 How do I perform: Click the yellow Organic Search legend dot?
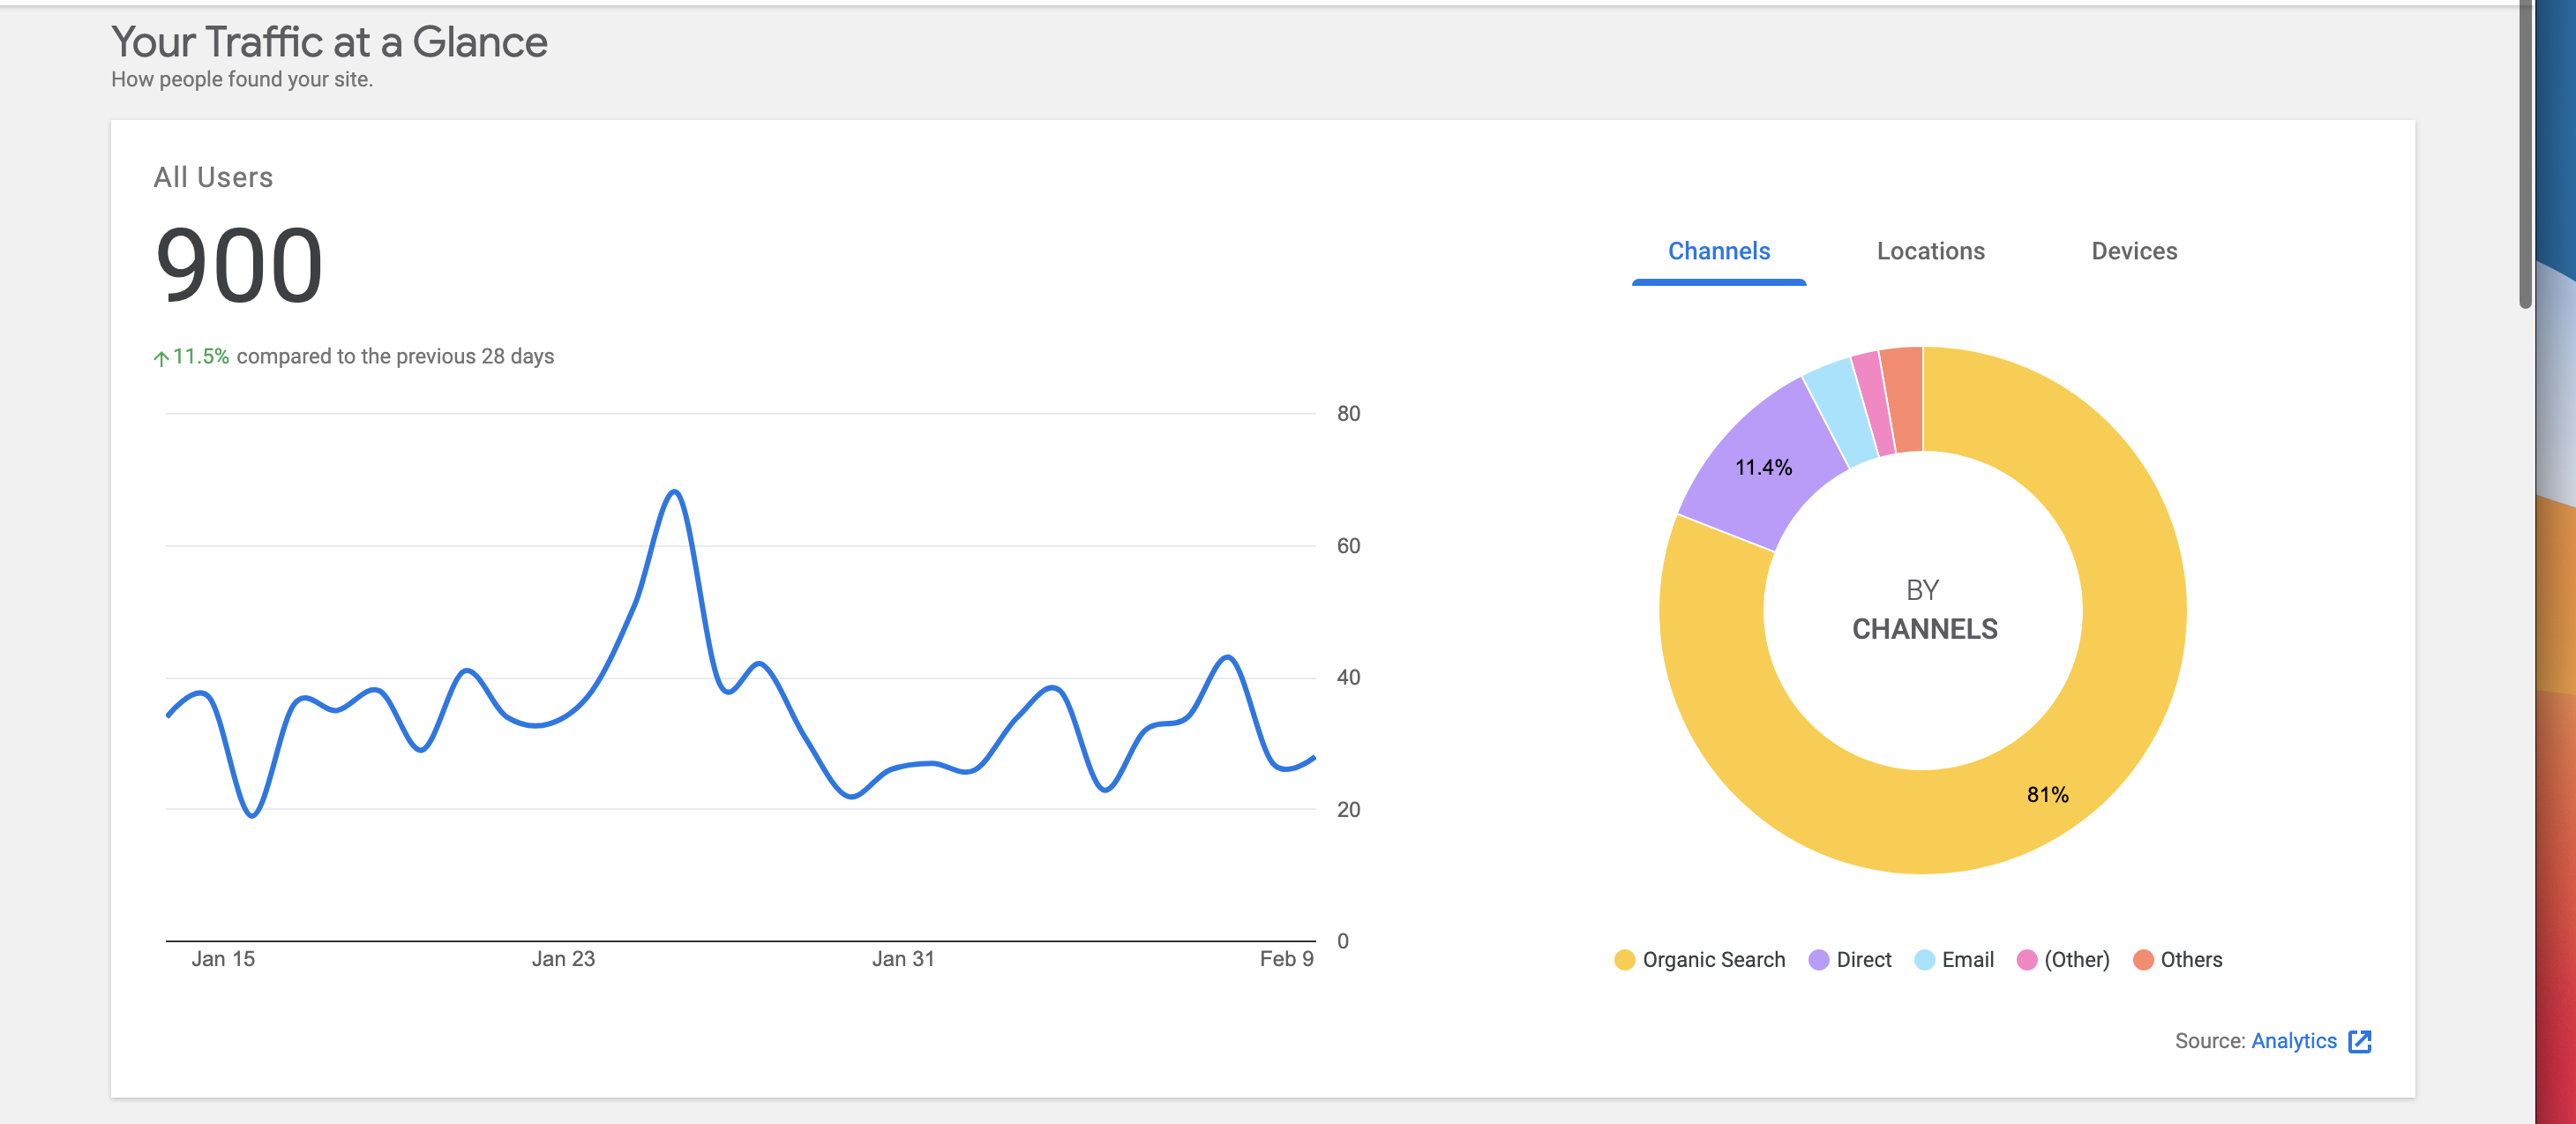(1623, 959)
